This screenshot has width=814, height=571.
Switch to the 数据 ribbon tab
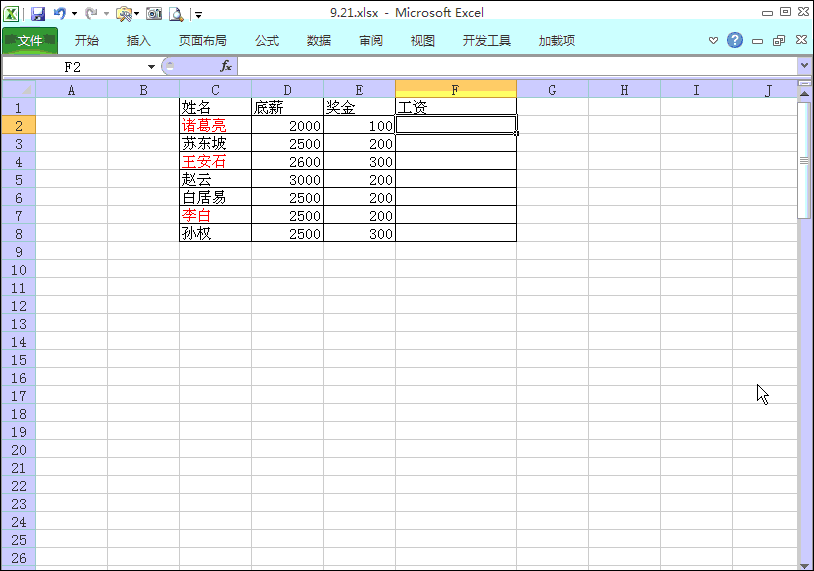[x=319, y=40]
